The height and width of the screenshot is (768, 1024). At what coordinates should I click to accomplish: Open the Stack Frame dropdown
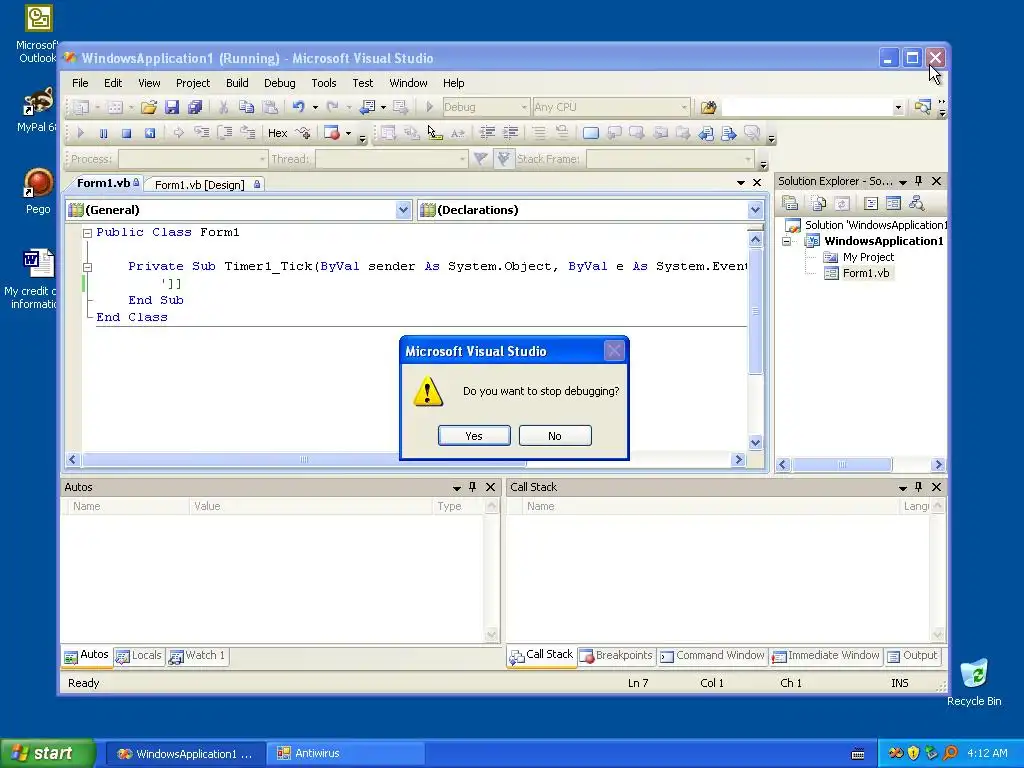click(x=670, y=159)
